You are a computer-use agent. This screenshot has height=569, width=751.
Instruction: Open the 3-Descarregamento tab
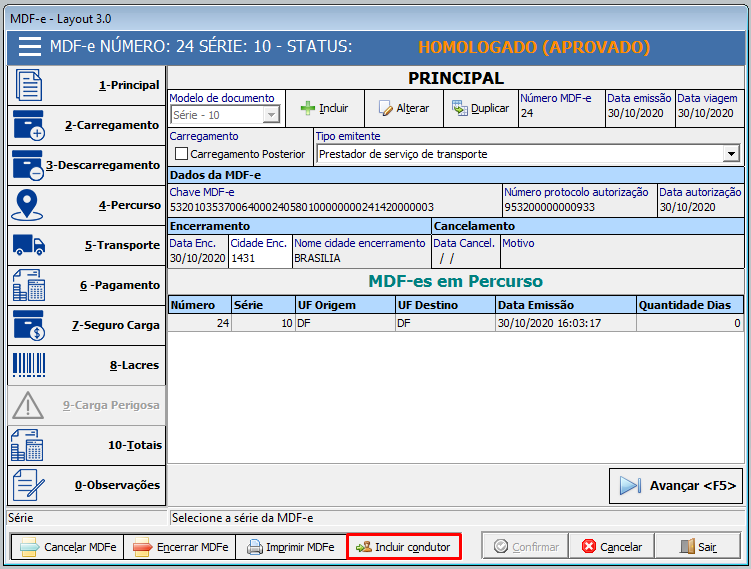85,165
